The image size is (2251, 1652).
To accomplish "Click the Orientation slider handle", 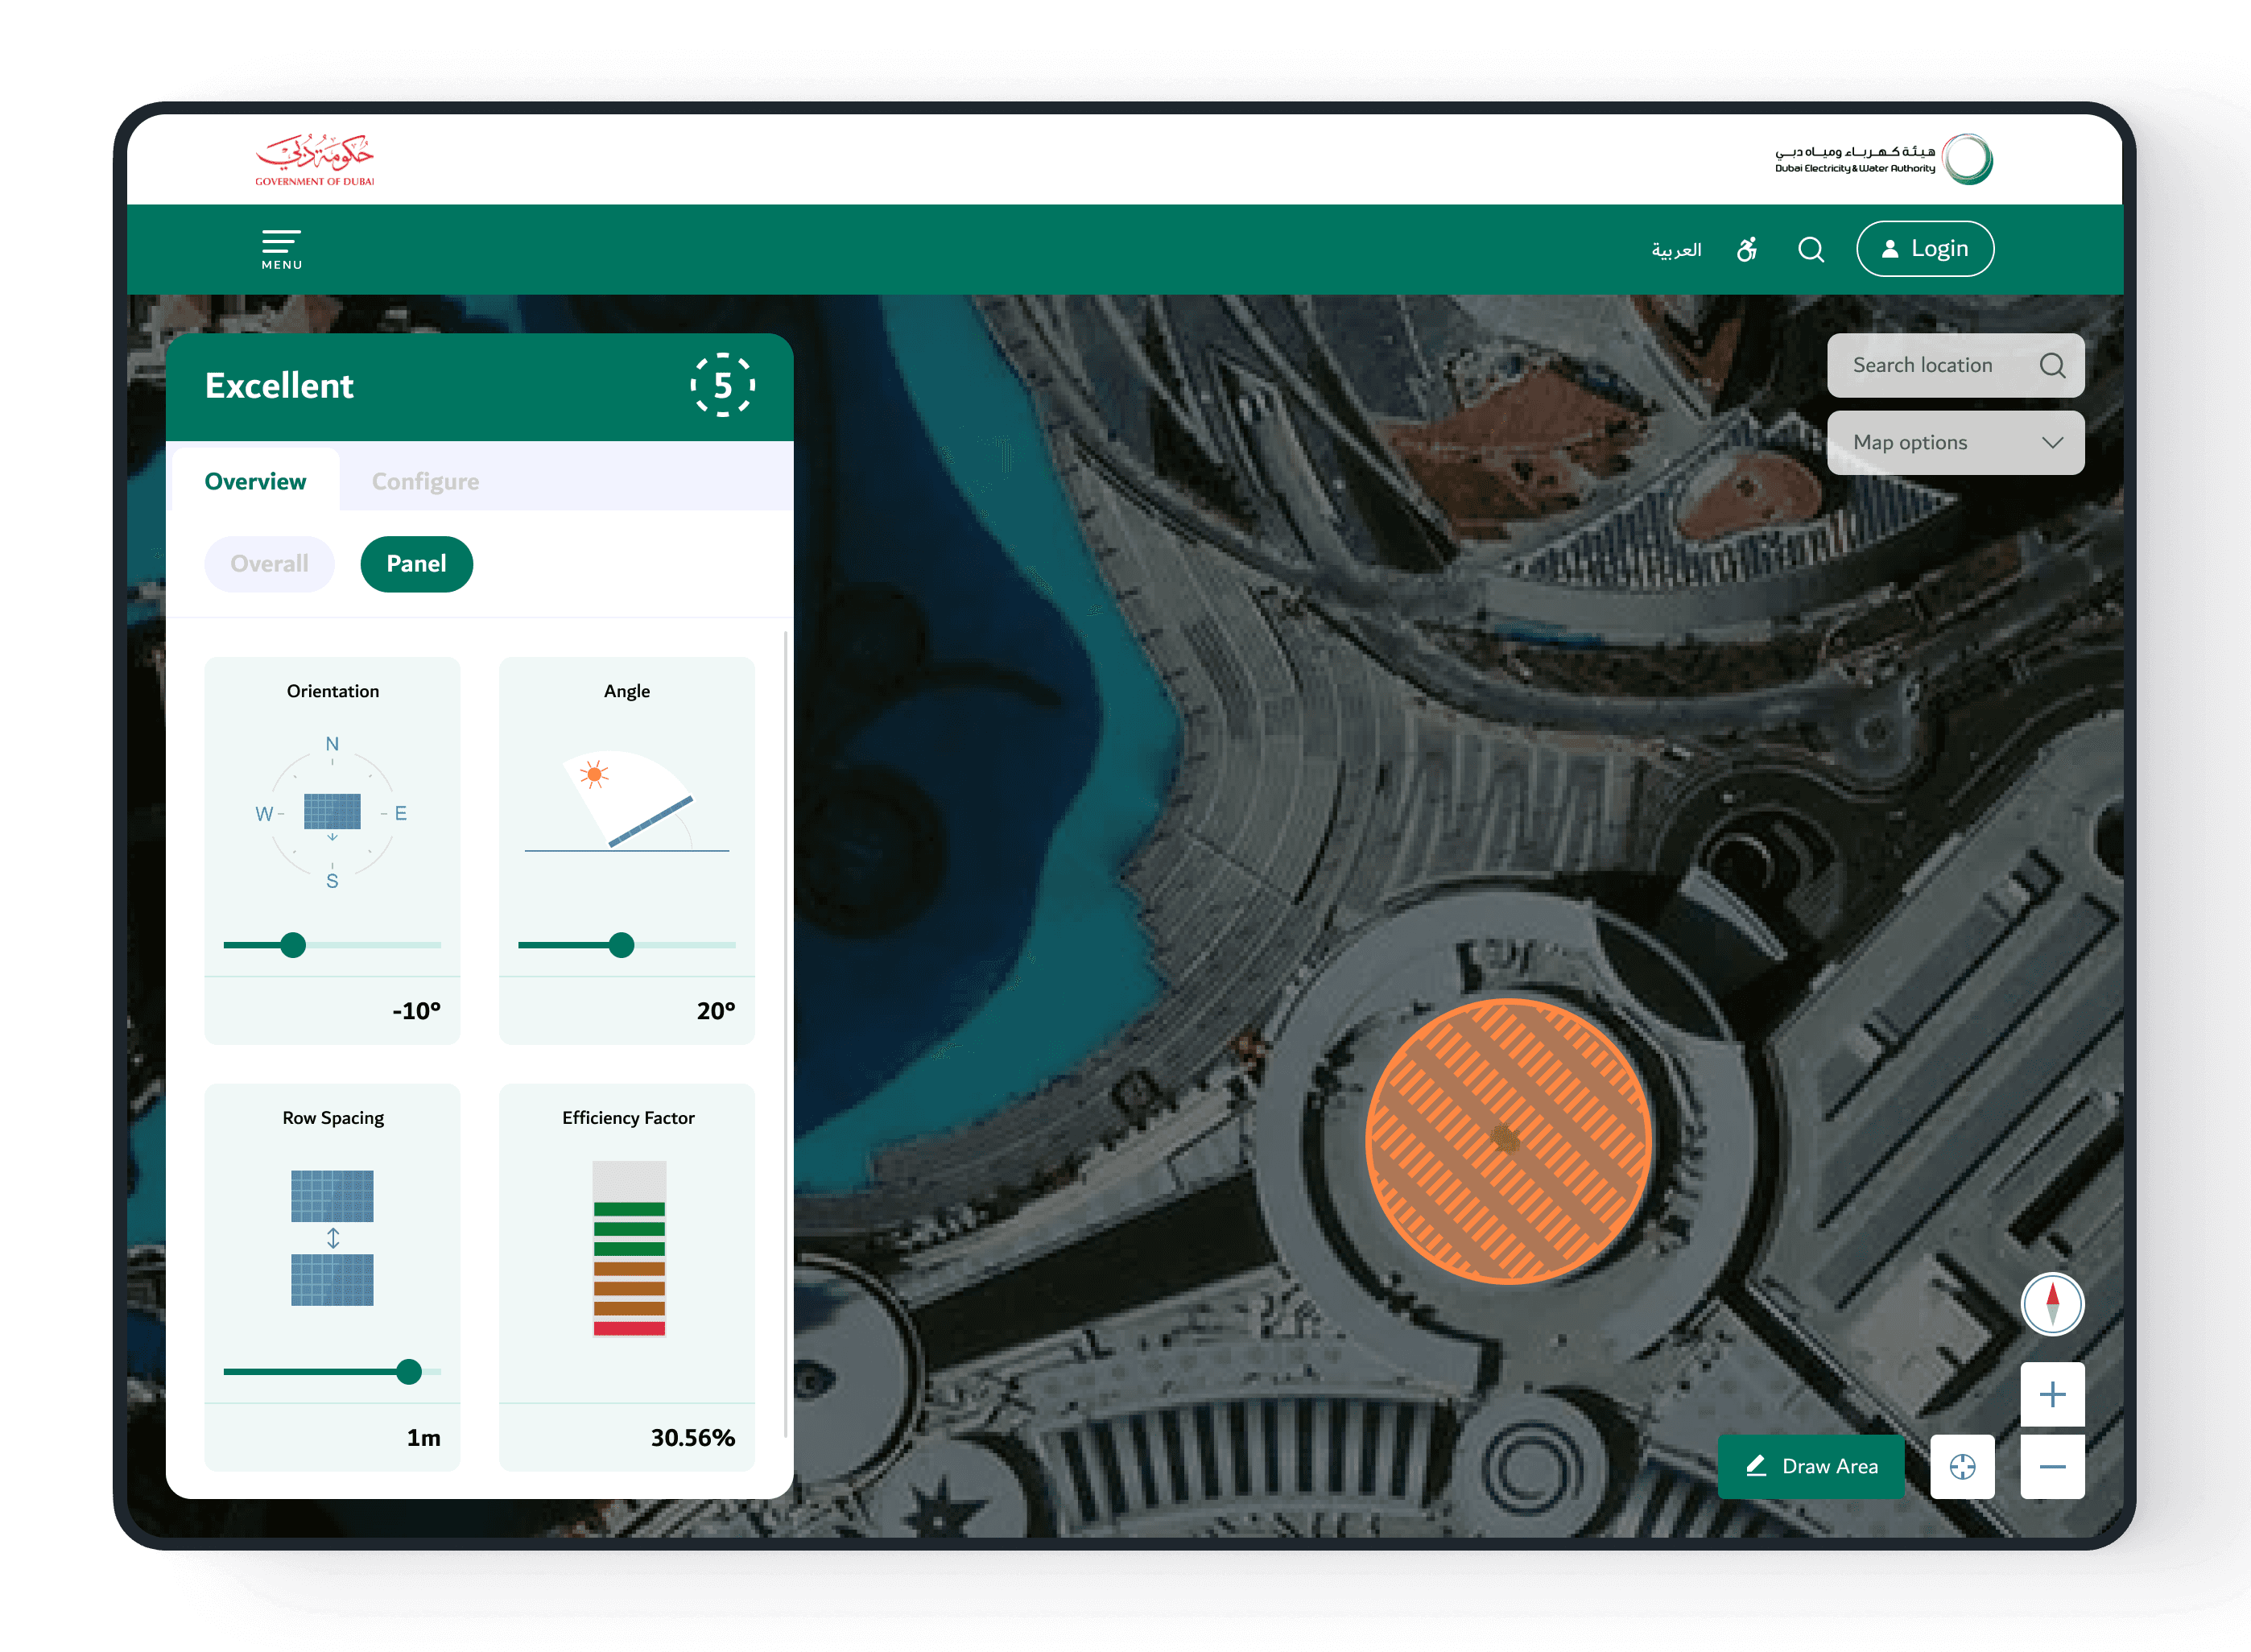I will click(293, 945).
